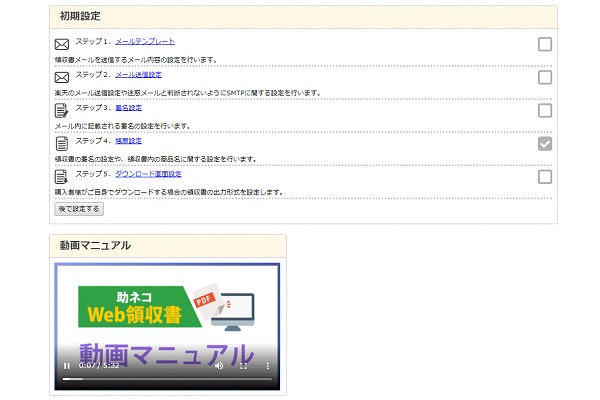The width and height of the screenshot is (600, 400).
Task: Click the envelope icon for Step 1
Action: tap(62, 45)
